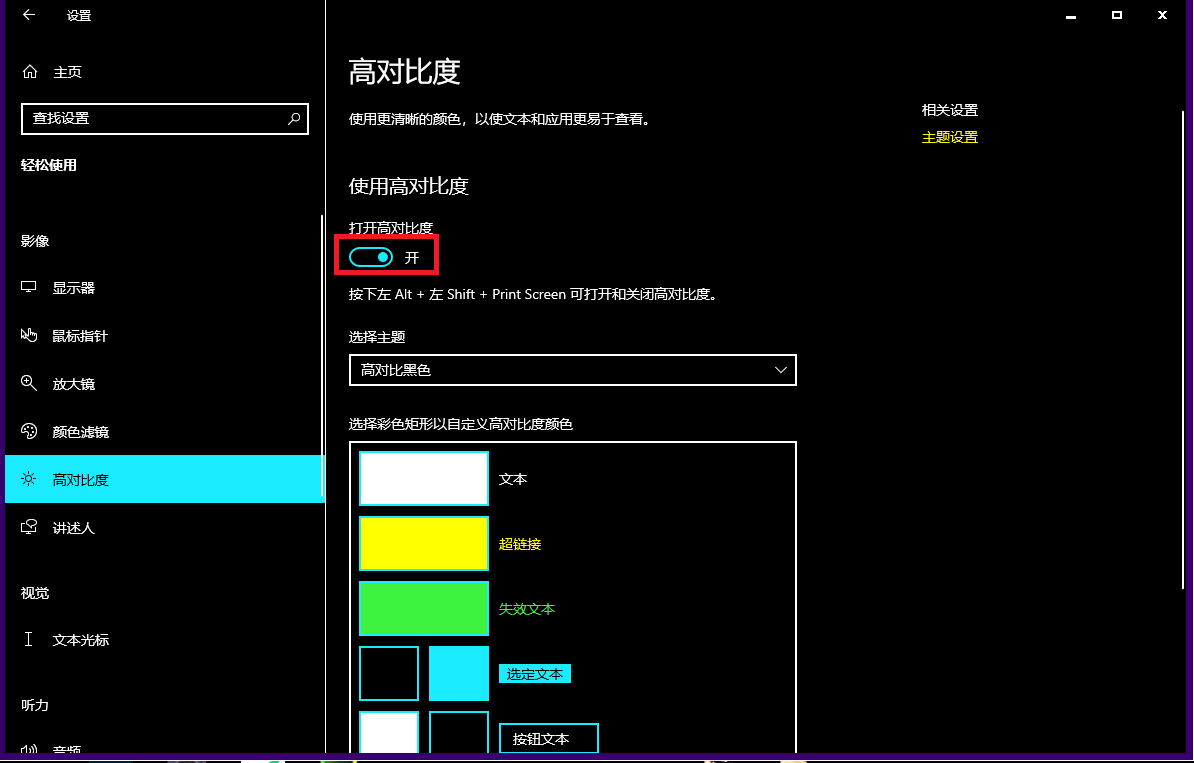
Task: Click the back arrow to return
Action: (26, 15)
